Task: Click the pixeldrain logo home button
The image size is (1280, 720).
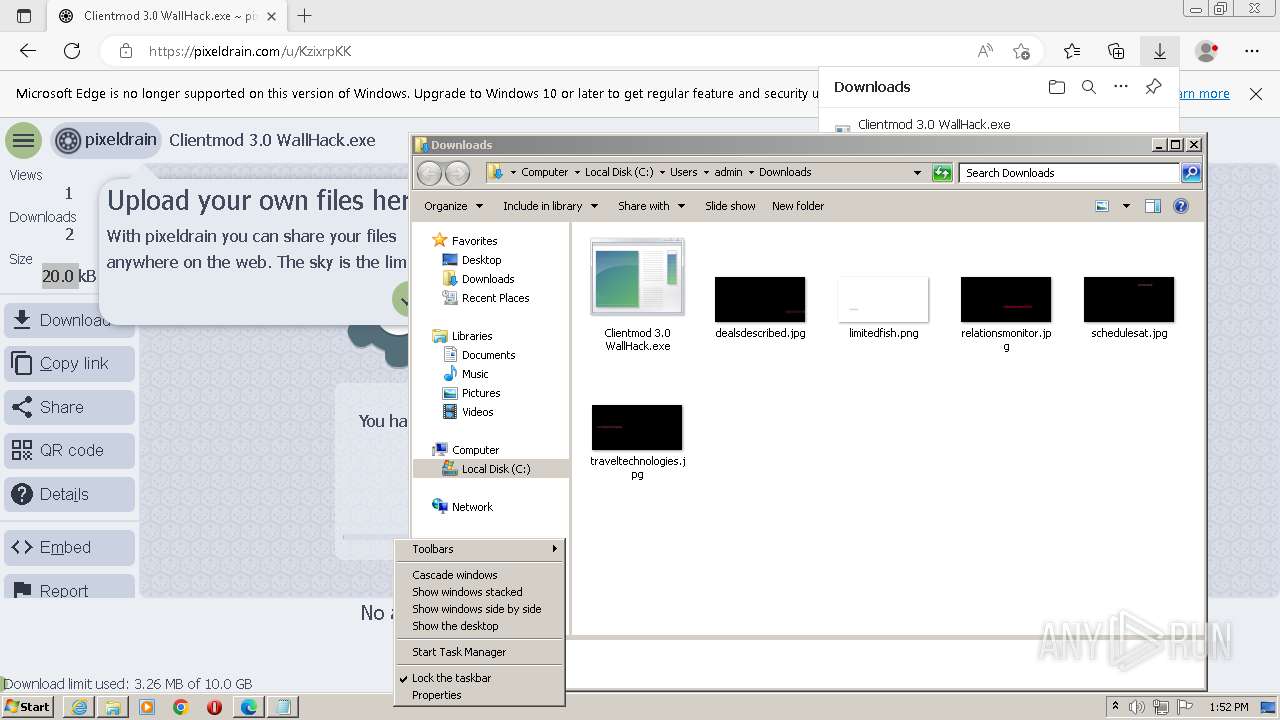Action: 106,140
